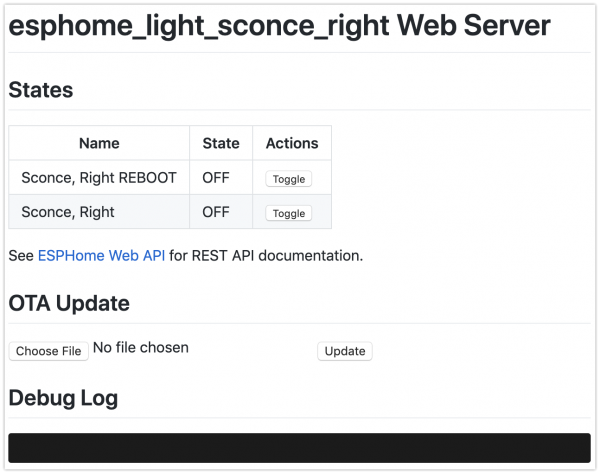Click the No file chosen label
The image size is (600, 474).
[x=141, y=348]
